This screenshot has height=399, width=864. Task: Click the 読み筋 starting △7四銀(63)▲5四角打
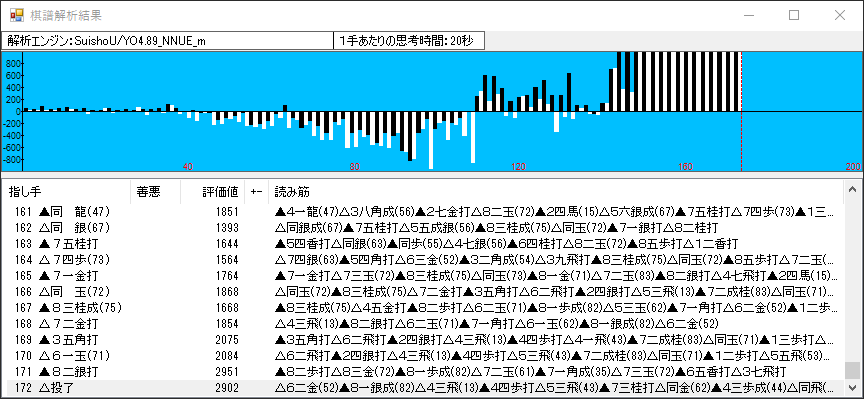coord(555,260)
